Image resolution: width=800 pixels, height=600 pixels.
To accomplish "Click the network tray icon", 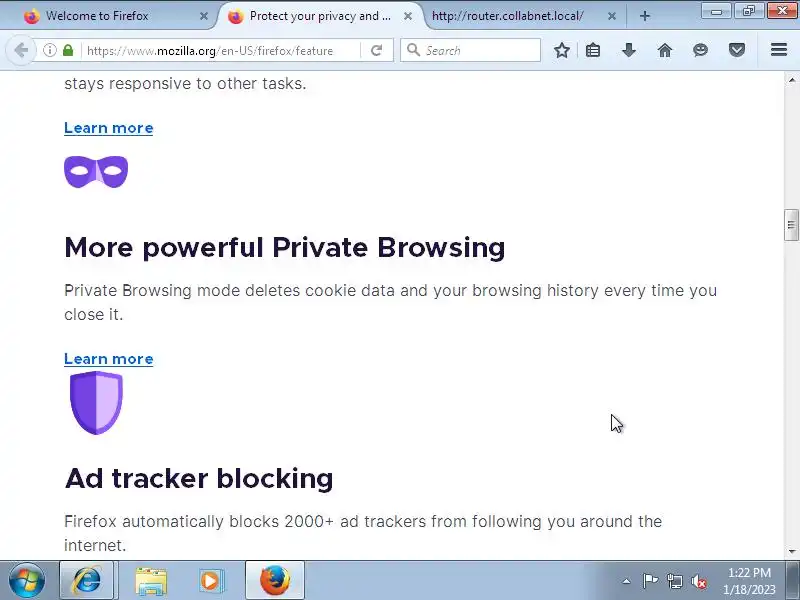I will point(674,581).
